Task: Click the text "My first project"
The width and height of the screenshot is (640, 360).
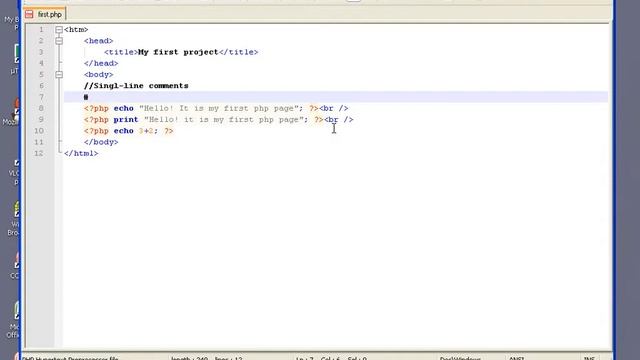Action: [178, 52]
